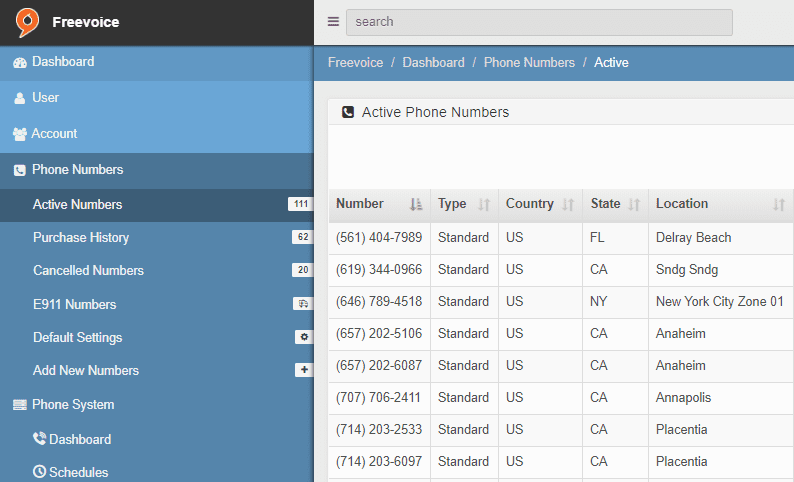Click the Phone System Dashboard handset icon
Screen dimensions: 794x482
point(39,438)
